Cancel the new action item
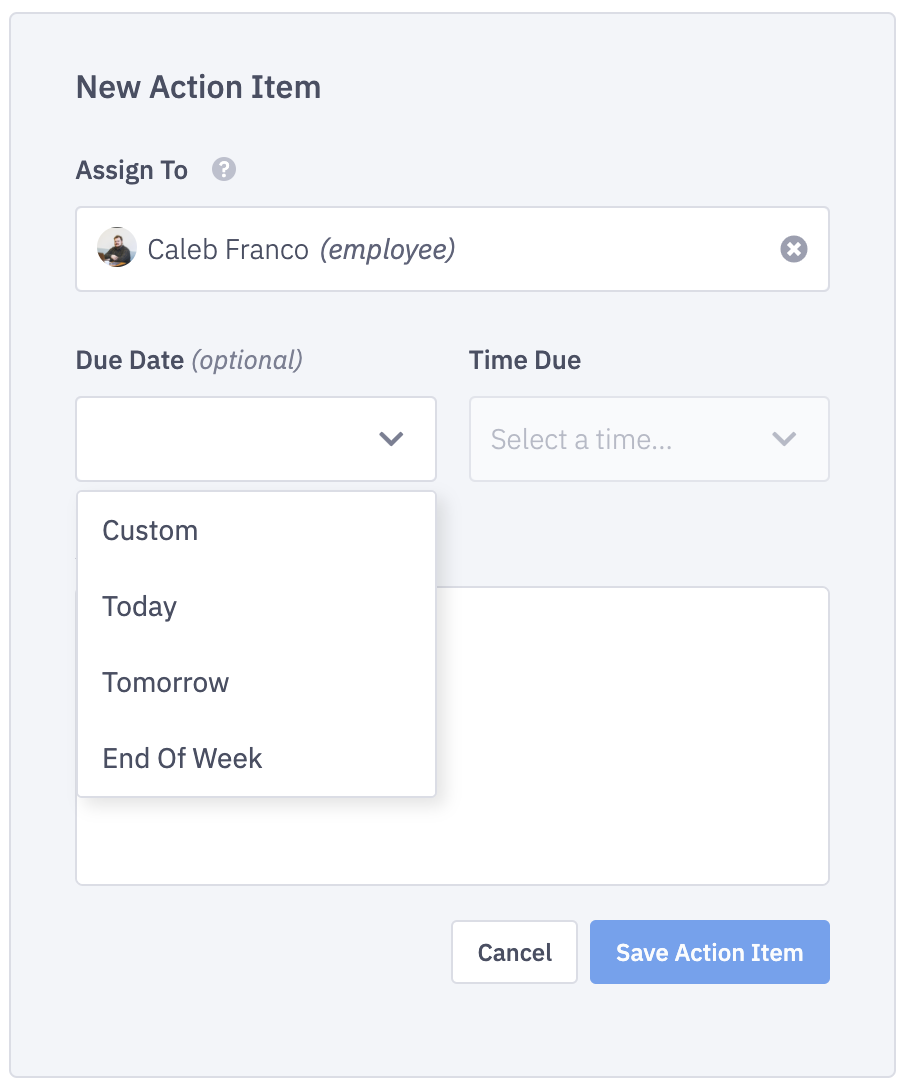 pos(514,952)
